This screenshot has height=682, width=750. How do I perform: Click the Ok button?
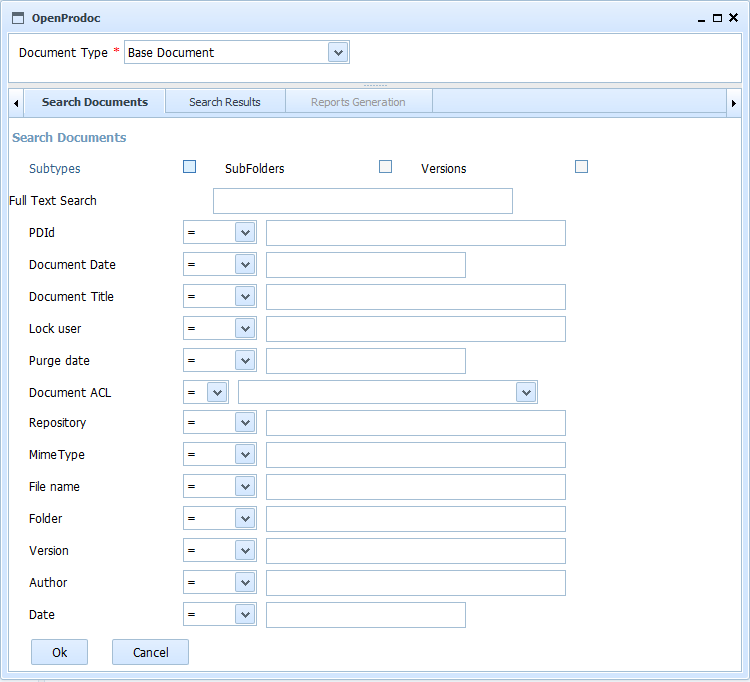tap(59, 652)
